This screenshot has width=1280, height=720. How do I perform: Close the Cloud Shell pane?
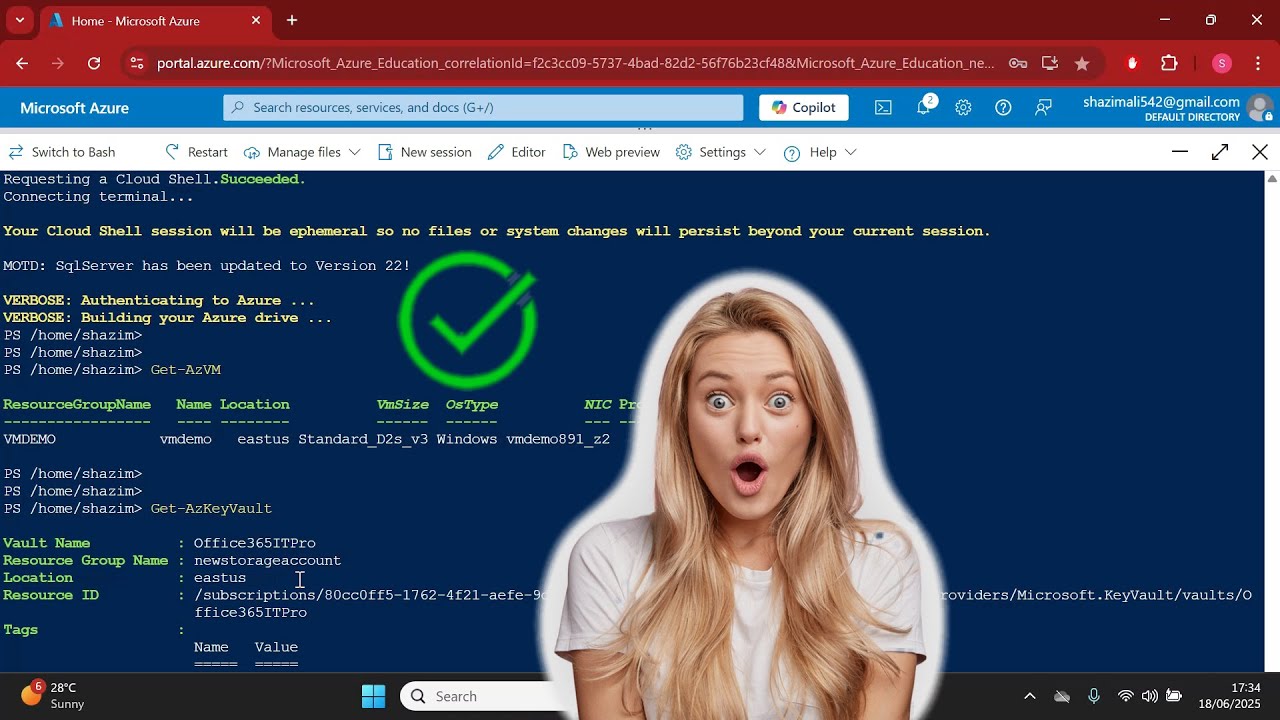tap(1260, 152)
